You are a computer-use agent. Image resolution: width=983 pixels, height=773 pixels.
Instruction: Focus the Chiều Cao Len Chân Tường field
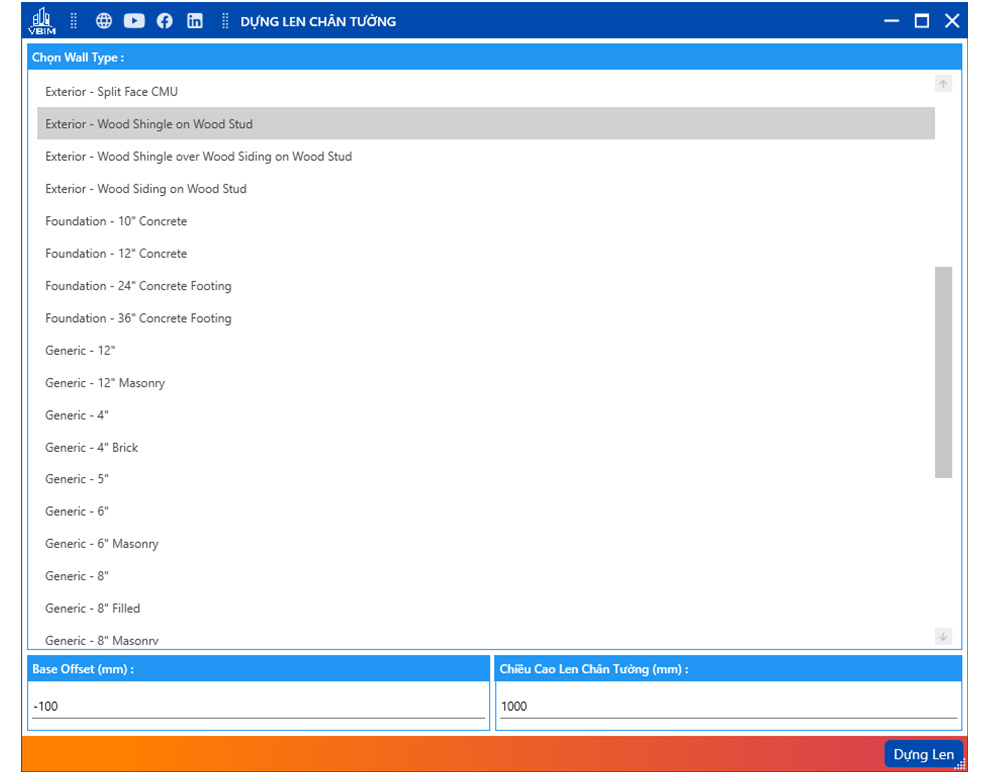click(x=727, y=706)
